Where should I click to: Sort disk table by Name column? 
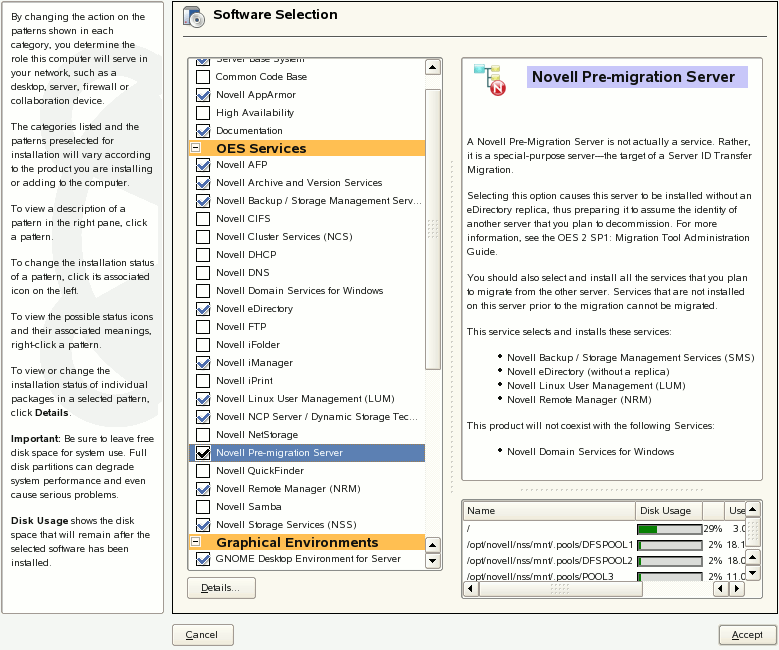(549, 510)
